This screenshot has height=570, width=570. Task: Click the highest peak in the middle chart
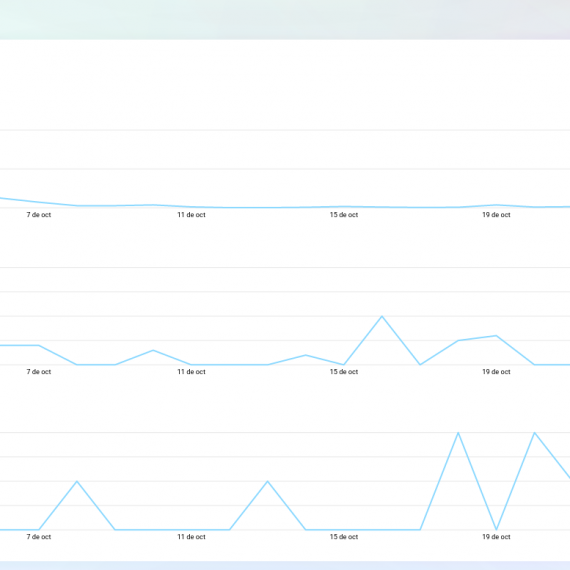382,317
